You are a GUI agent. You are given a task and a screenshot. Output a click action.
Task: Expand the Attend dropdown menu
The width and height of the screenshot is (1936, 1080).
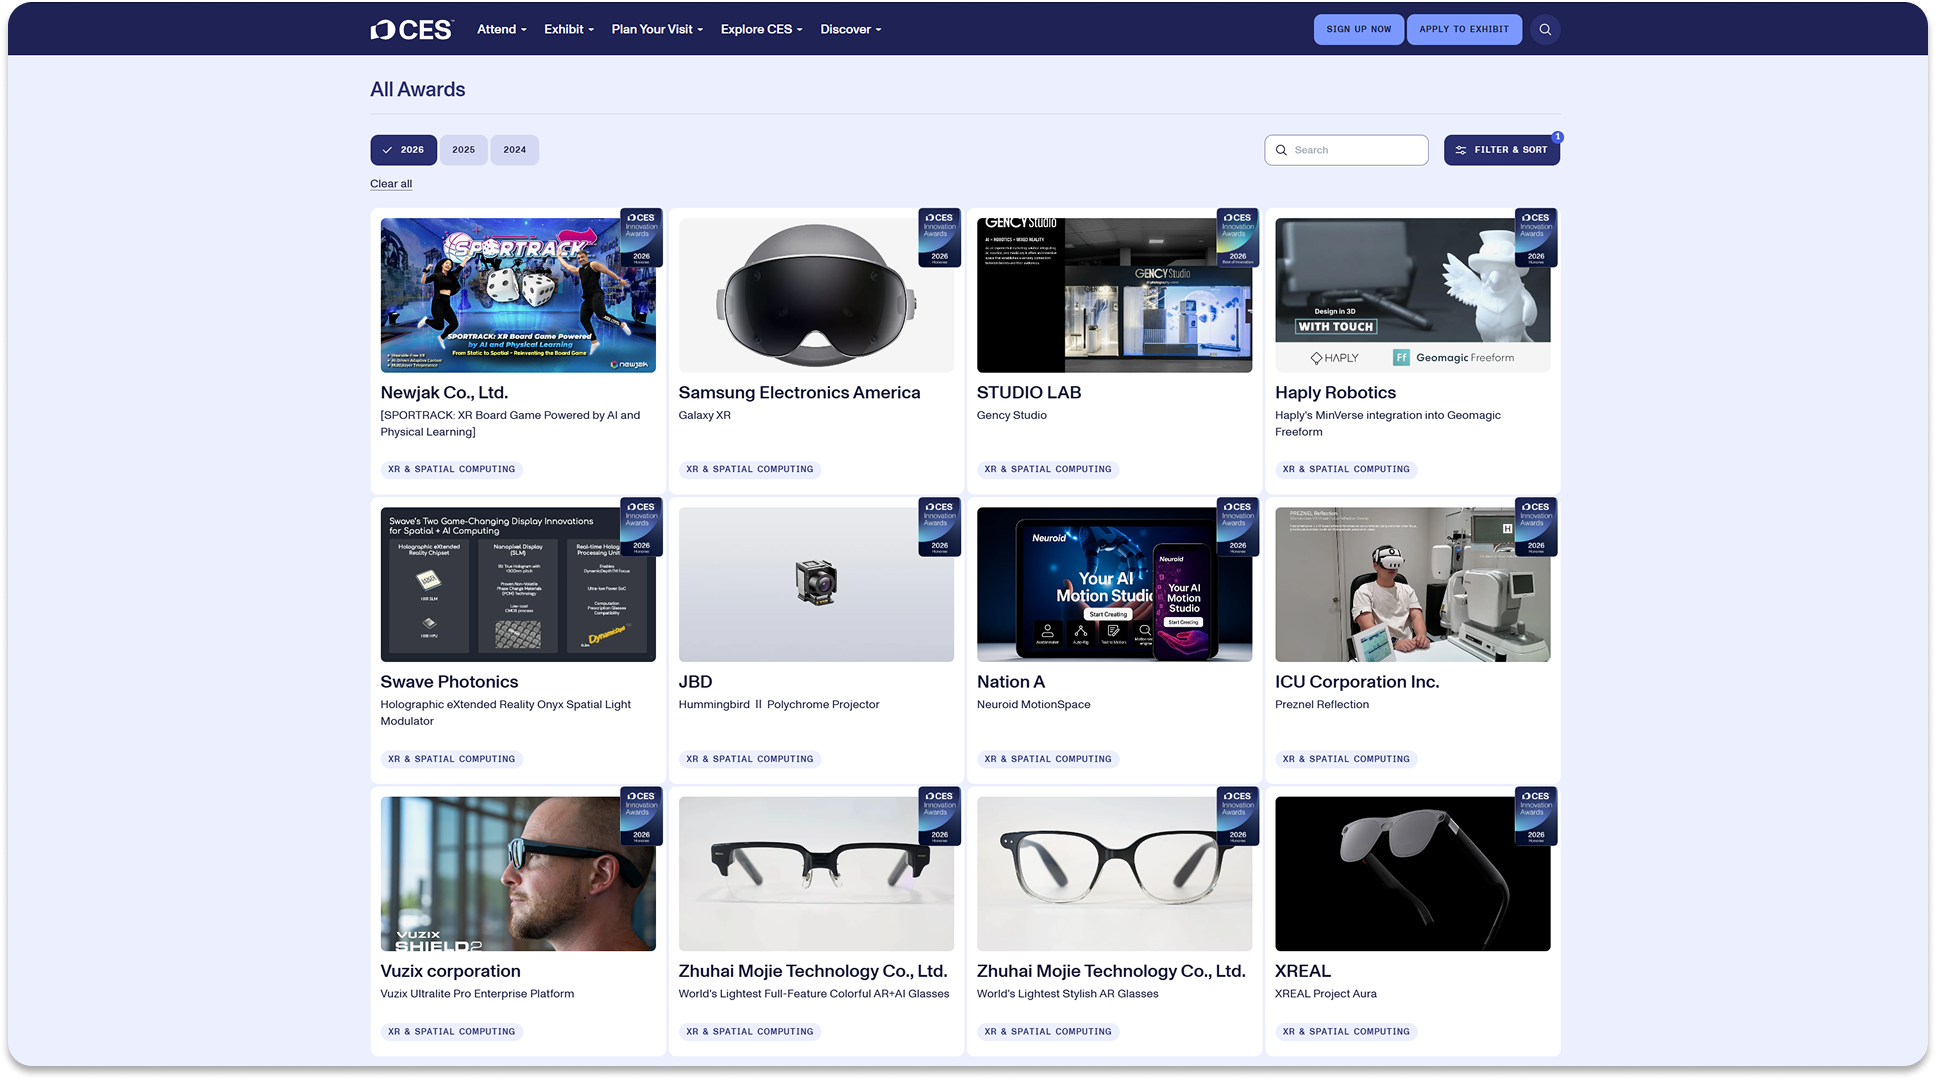[x=501, y=30]
